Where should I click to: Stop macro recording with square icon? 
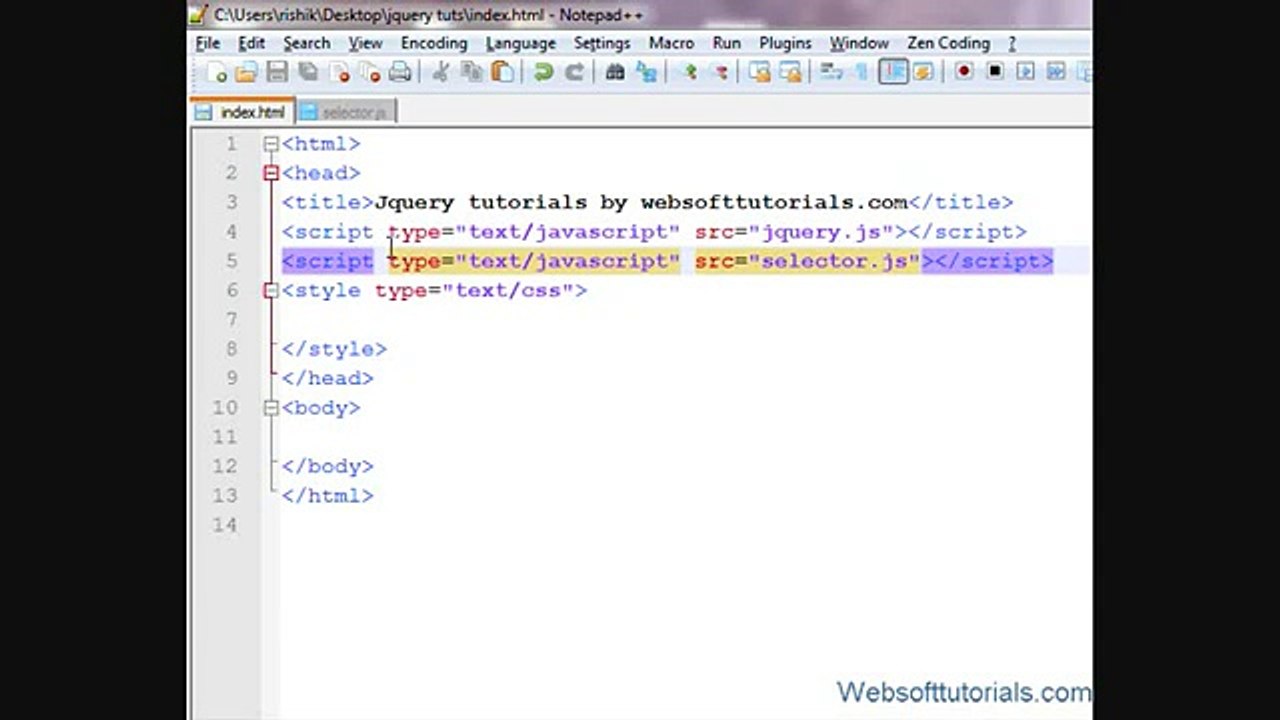pyautogui.click(x=995, y=72)
